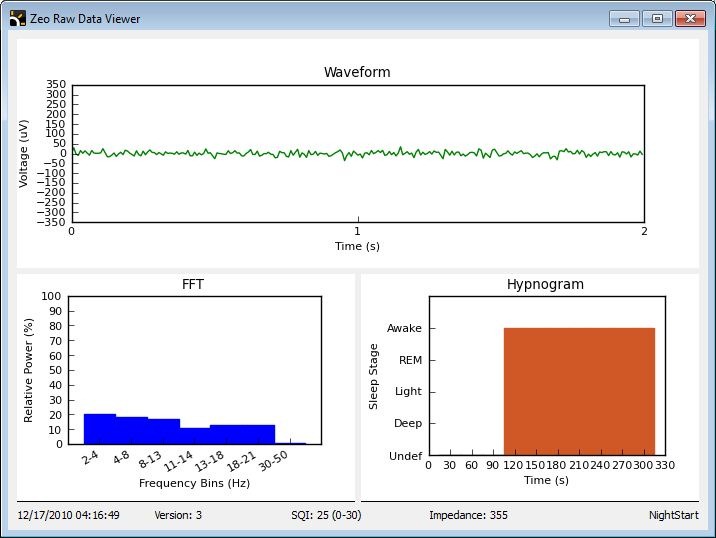Minimize the Zeo Raw Data Viewer window
The image size is (716, 538).
click(624, 19)
